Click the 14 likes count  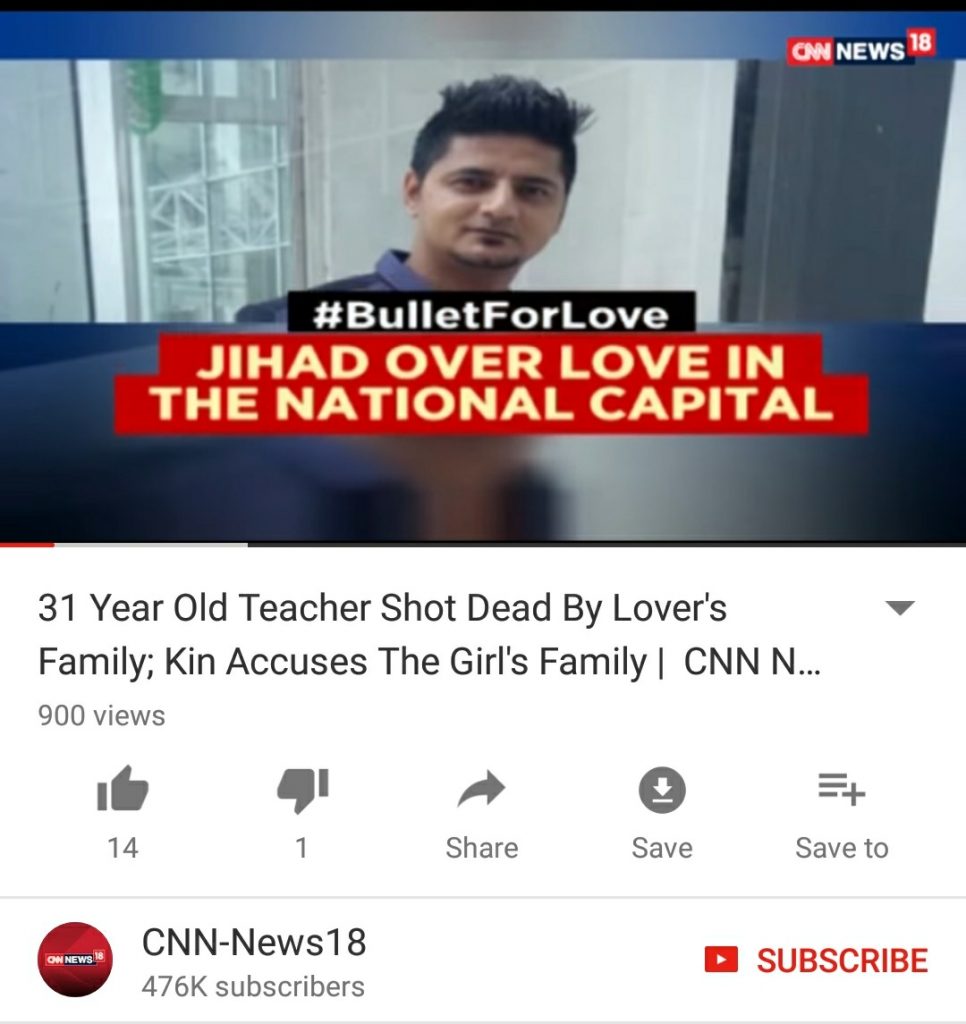tap(123, 848)
